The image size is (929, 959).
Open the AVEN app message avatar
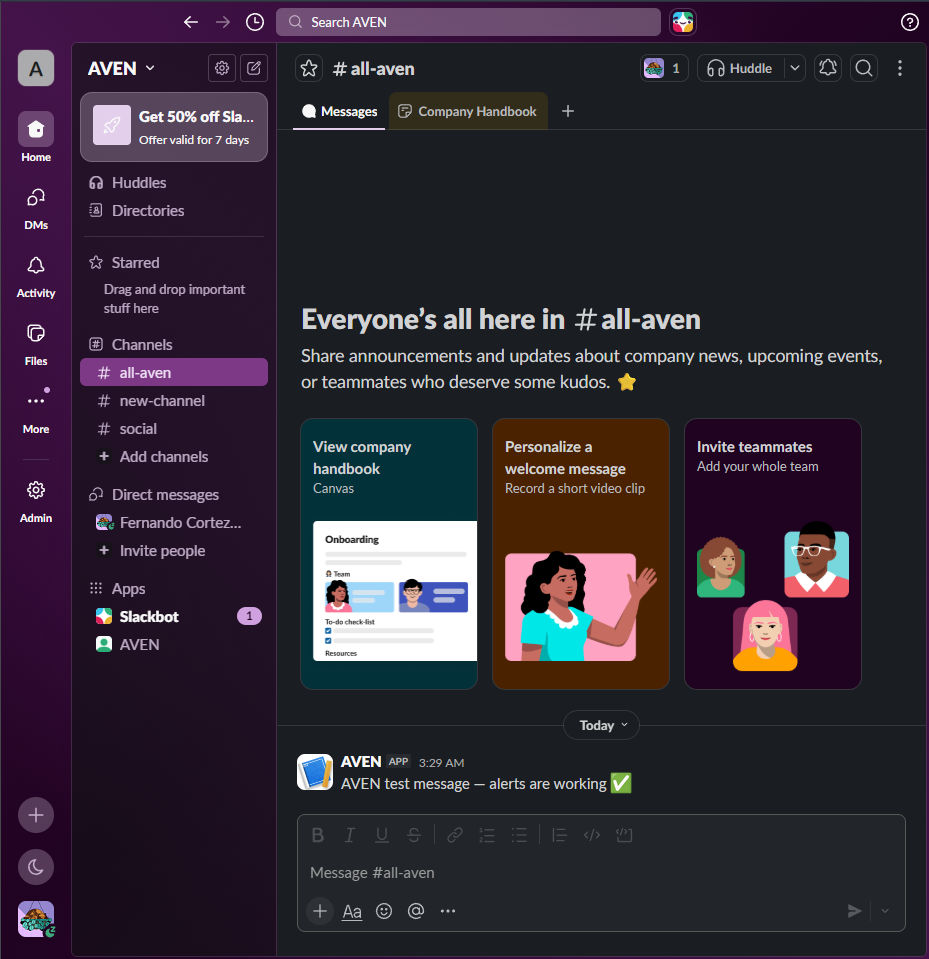(315, 772)
